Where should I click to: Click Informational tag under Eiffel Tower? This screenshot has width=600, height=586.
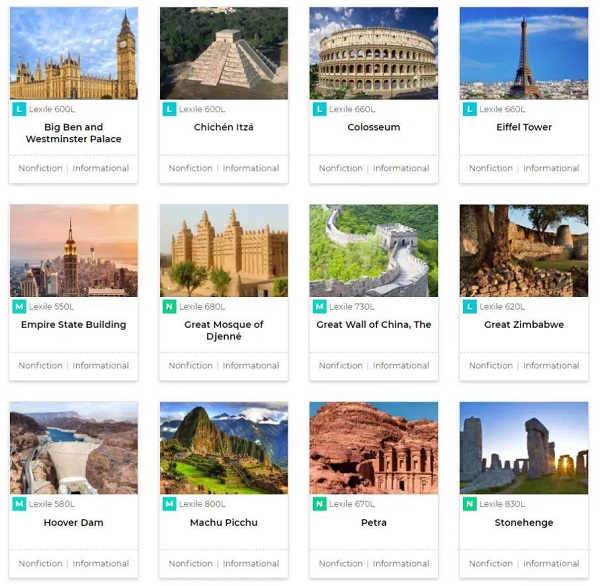pos(551,168)
